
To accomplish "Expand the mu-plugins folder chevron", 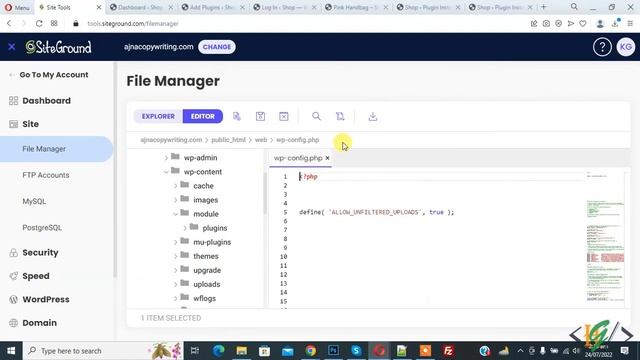I will pos(176,242).
